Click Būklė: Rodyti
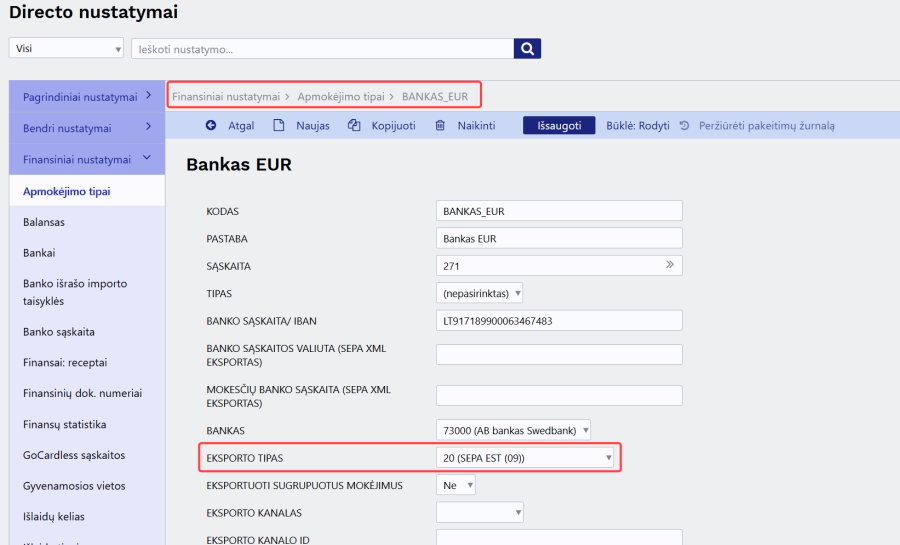This screenshot has width=900, height=545. tap(638, 126)
